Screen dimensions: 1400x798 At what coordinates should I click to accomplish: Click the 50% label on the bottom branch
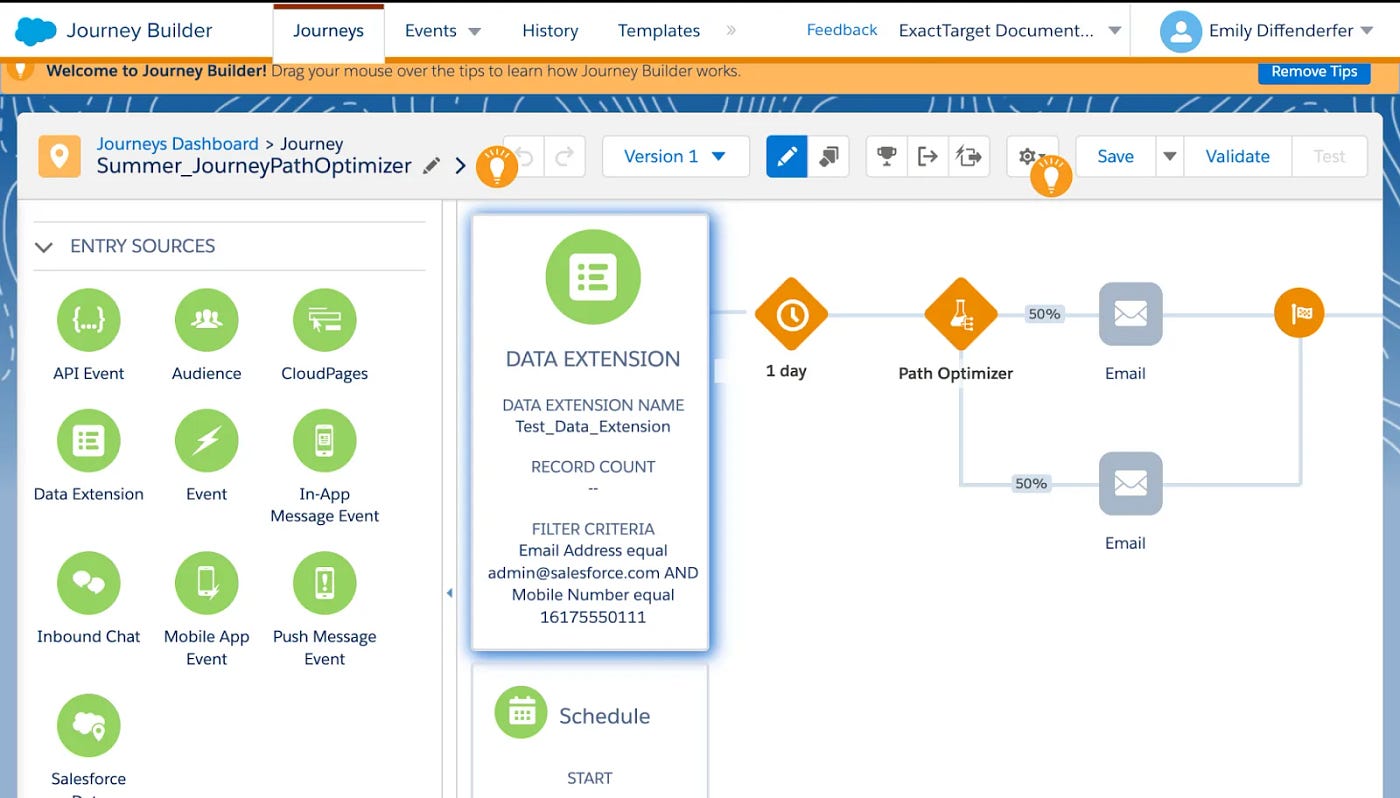(x=1031, y=484)
